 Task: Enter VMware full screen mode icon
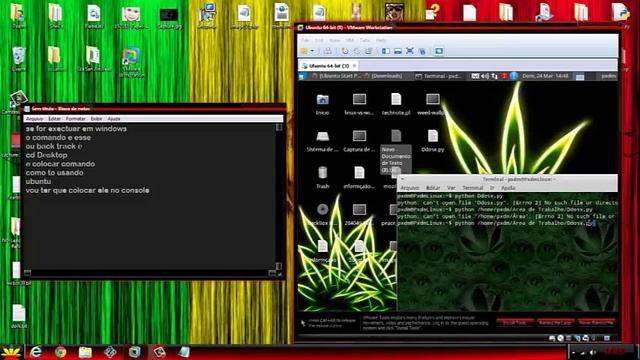(410, 51)
